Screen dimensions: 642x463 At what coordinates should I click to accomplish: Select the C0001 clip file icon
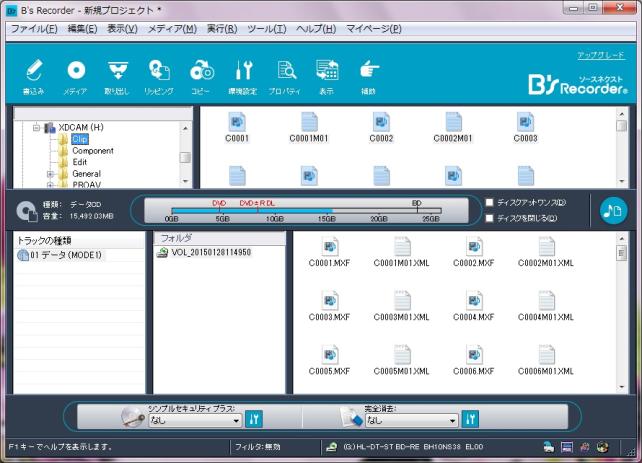coord(237,127)
